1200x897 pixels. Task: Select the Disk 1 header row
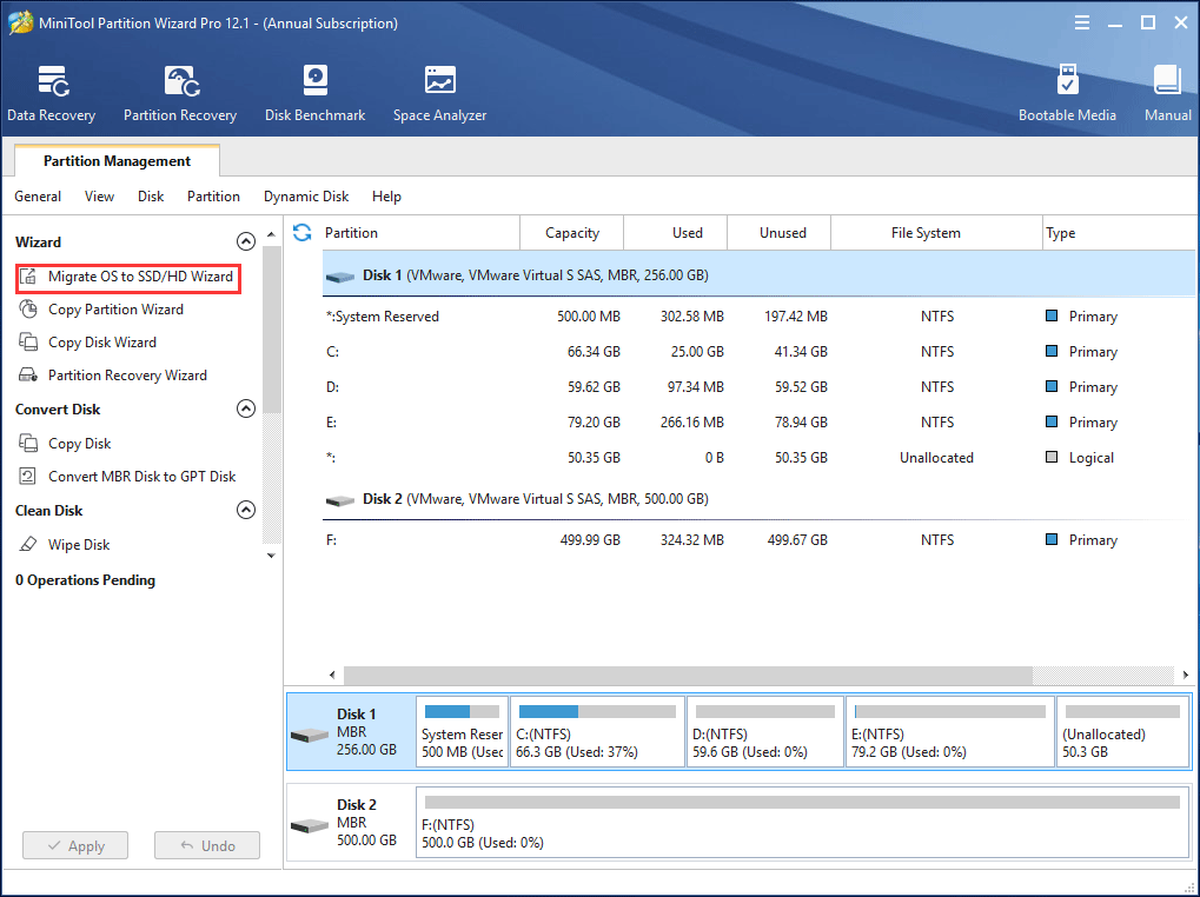tap(758, 275)
